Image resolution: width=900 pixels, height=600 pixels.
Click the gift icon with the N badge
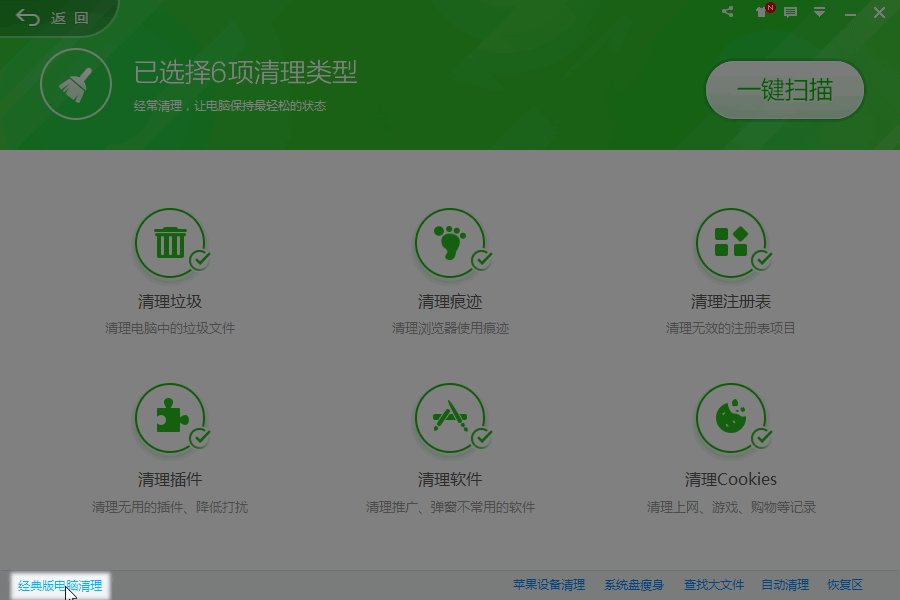(760, 12)
